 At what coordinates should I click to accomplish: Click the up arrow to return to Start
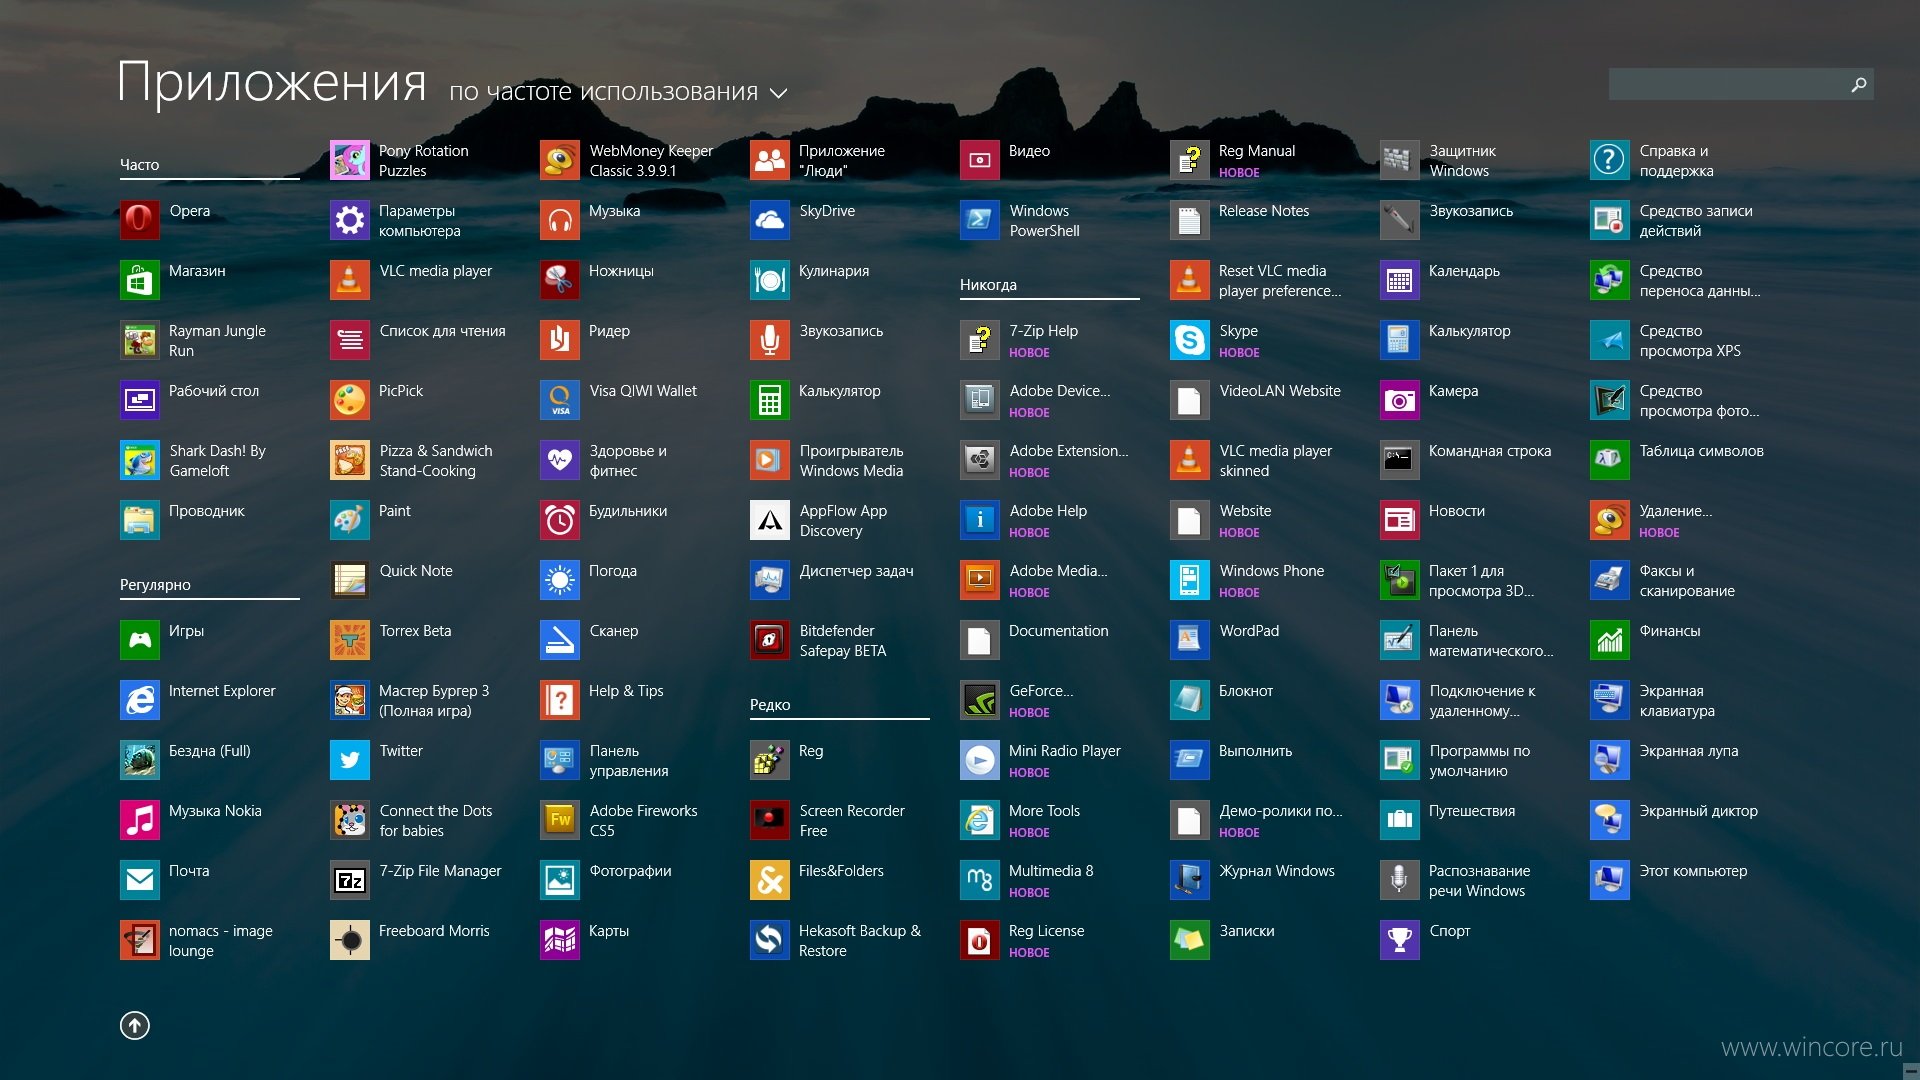click(x=135, y=1025)
